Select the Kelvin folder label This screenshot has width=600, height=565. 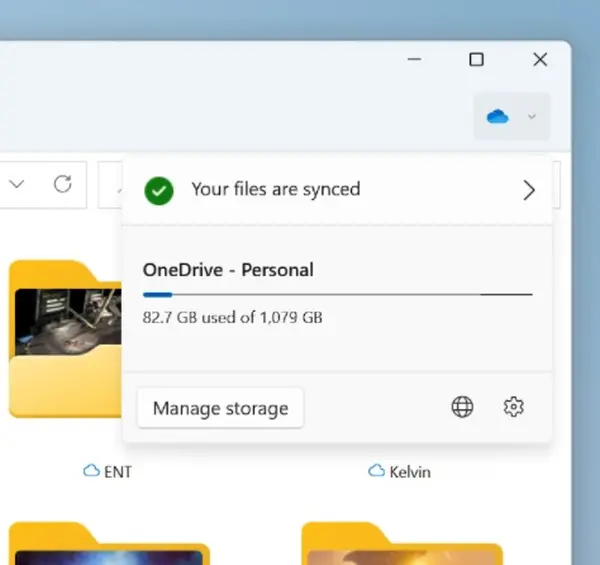tap(410, 471)
